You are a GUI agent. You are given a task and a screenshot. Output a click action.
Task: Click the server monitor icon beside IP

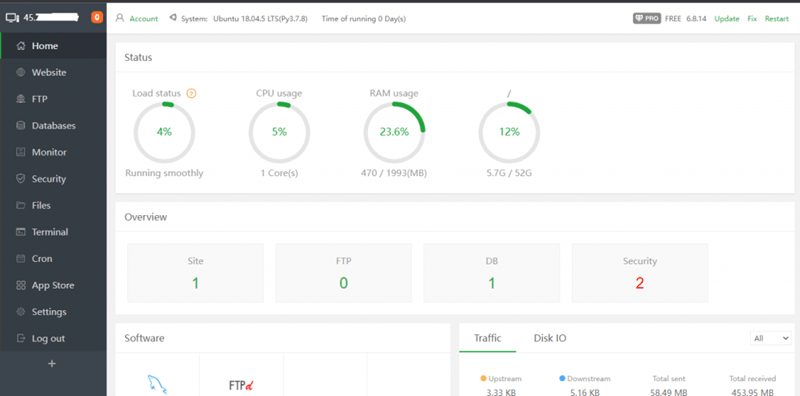[12, 18]
